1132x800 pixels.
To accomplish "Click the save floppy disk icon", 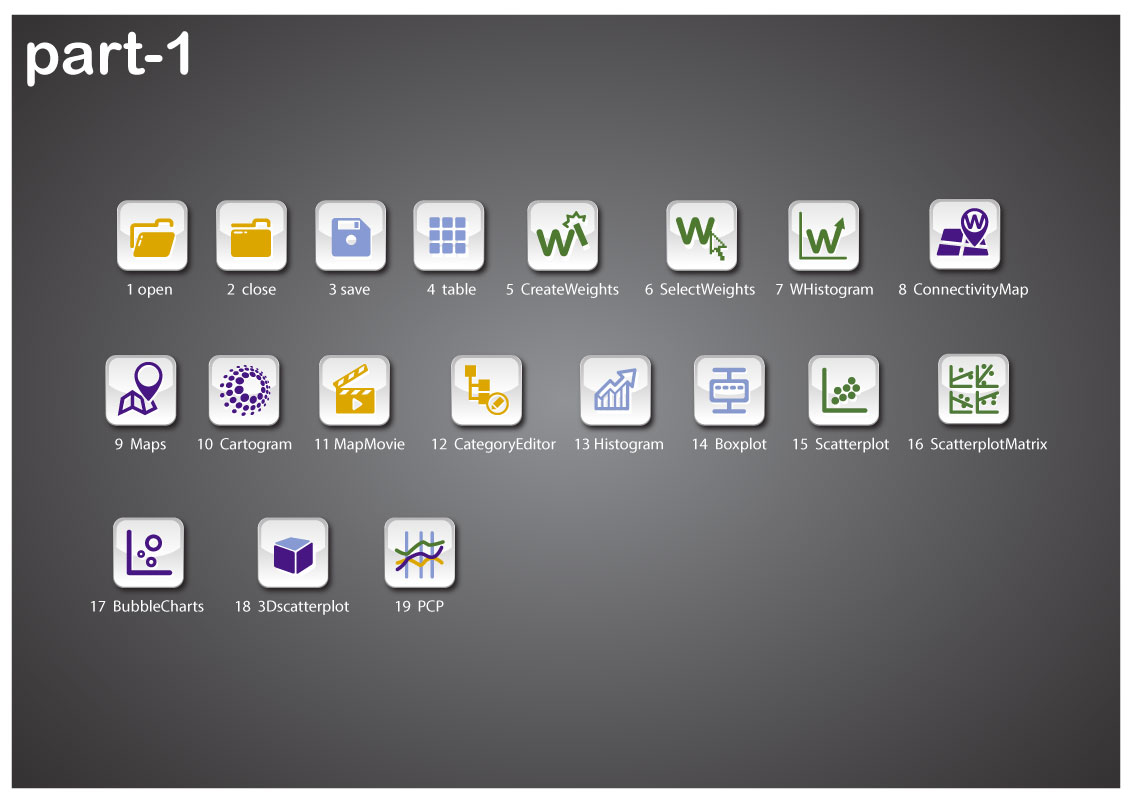I will [351, 236].
